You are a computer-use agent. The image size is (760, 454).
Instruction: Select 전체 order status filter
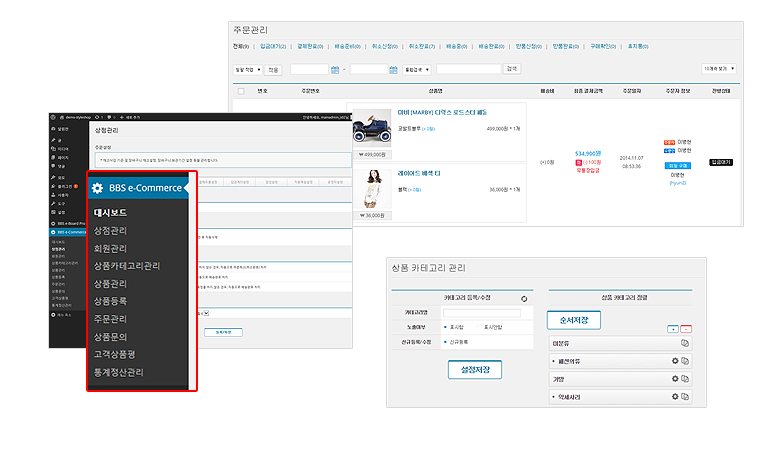tap(241, 47)
